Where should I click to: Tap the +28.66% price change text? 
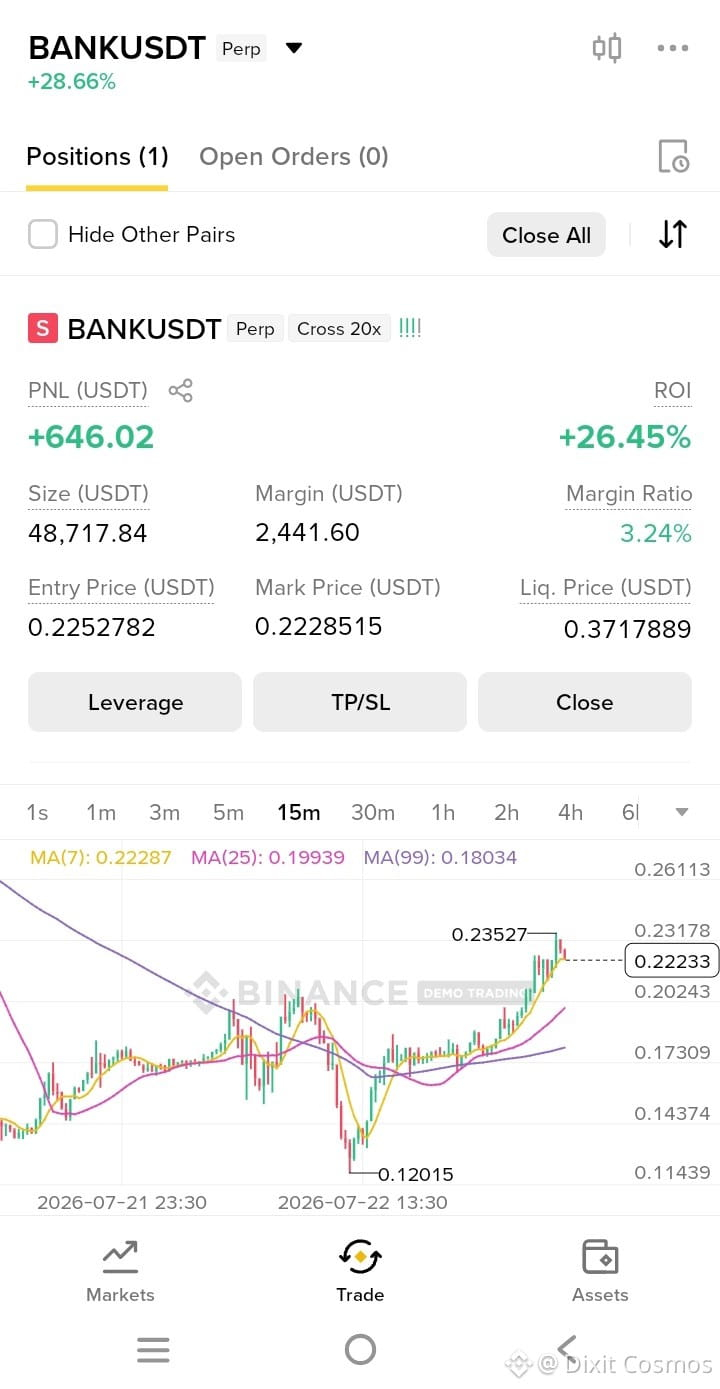coord(72,82)
